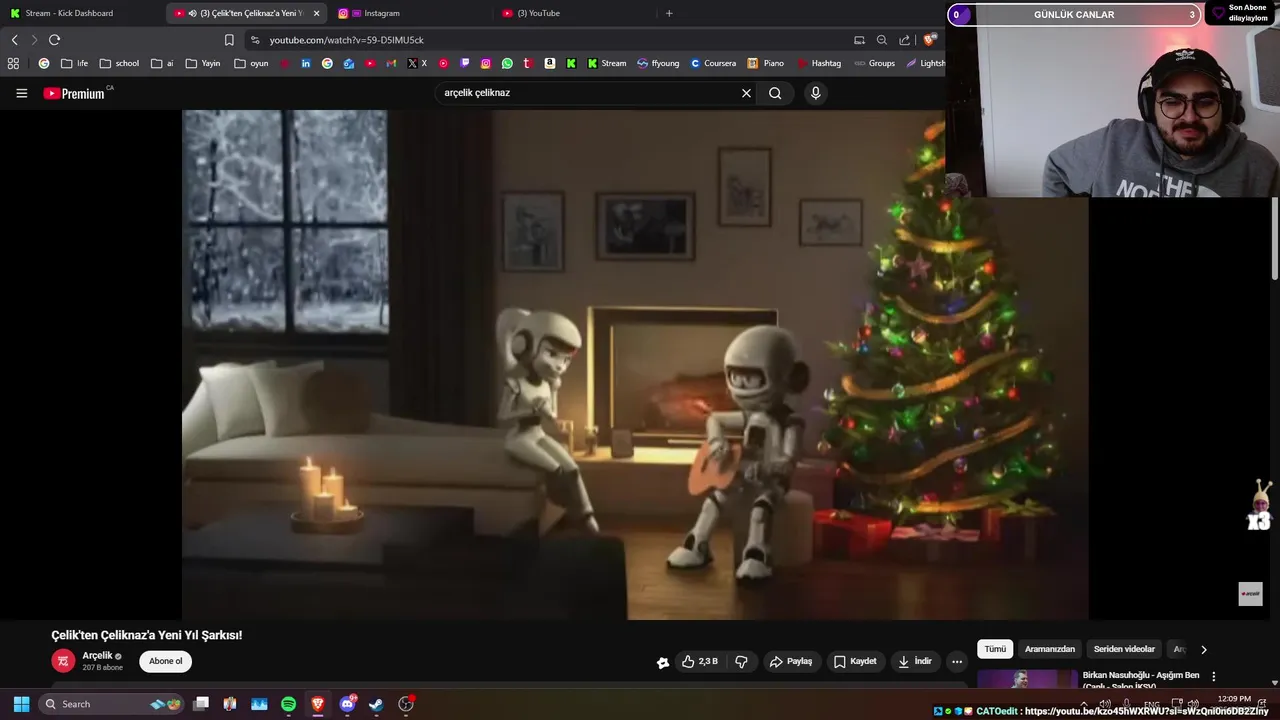Open Spotify from the taskbar
Screen dimensions: 1280x720
288,704
